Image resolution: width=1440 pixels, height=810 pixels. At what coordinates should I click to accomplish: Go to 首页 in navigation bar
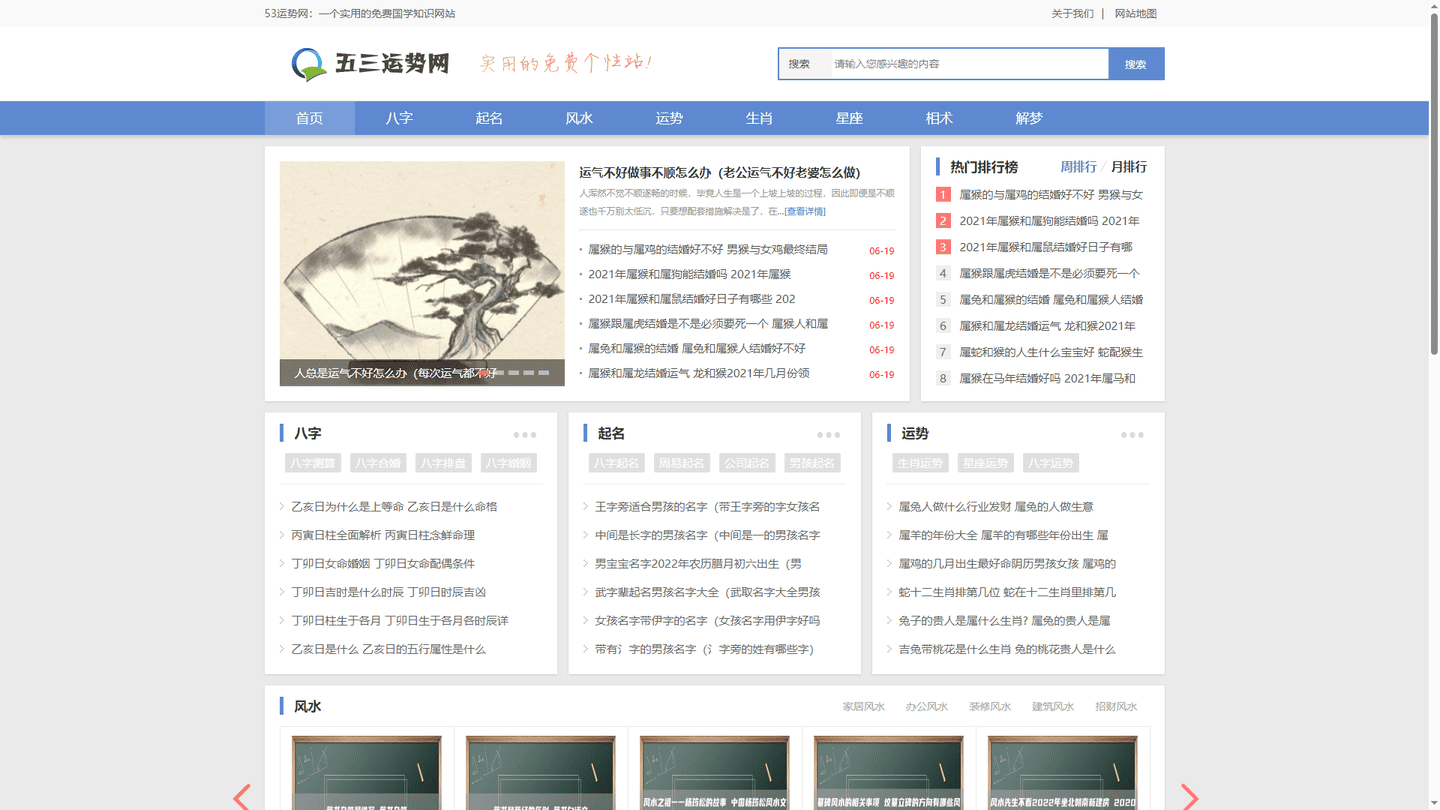309,118
